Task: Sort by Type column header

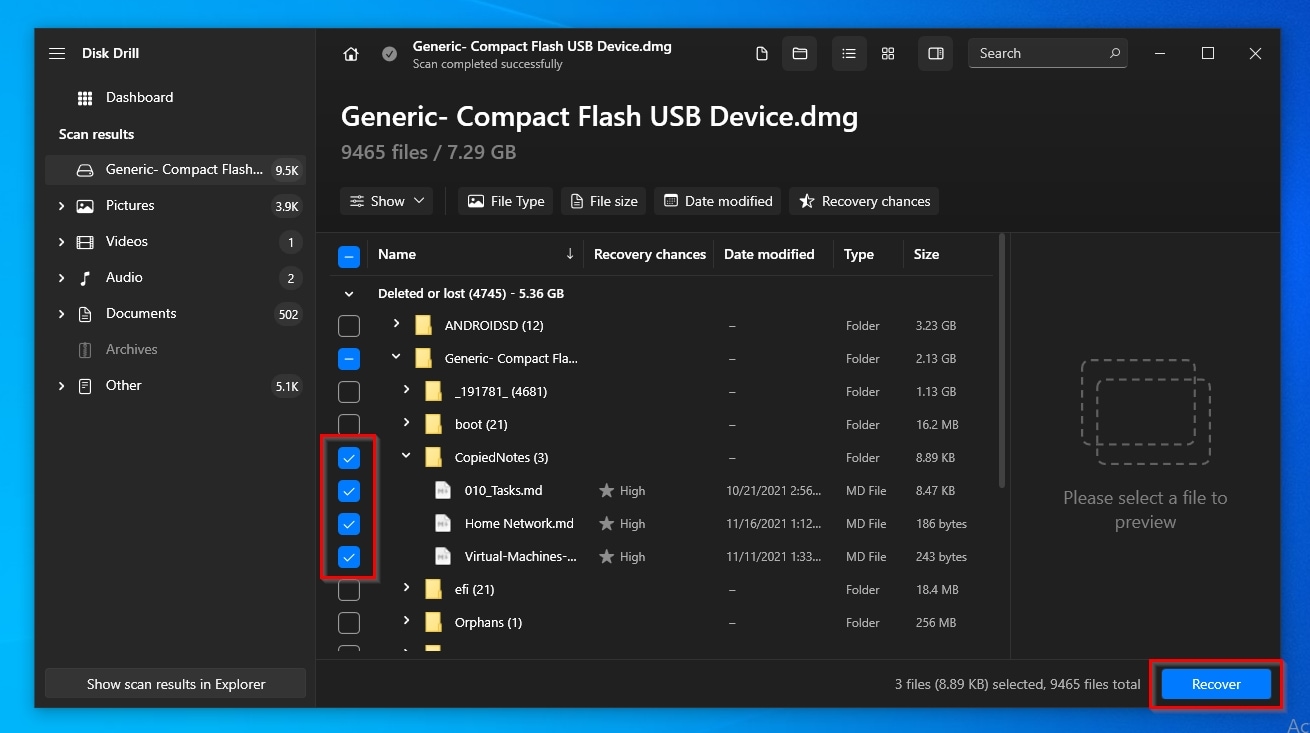Action: point(859,254)
